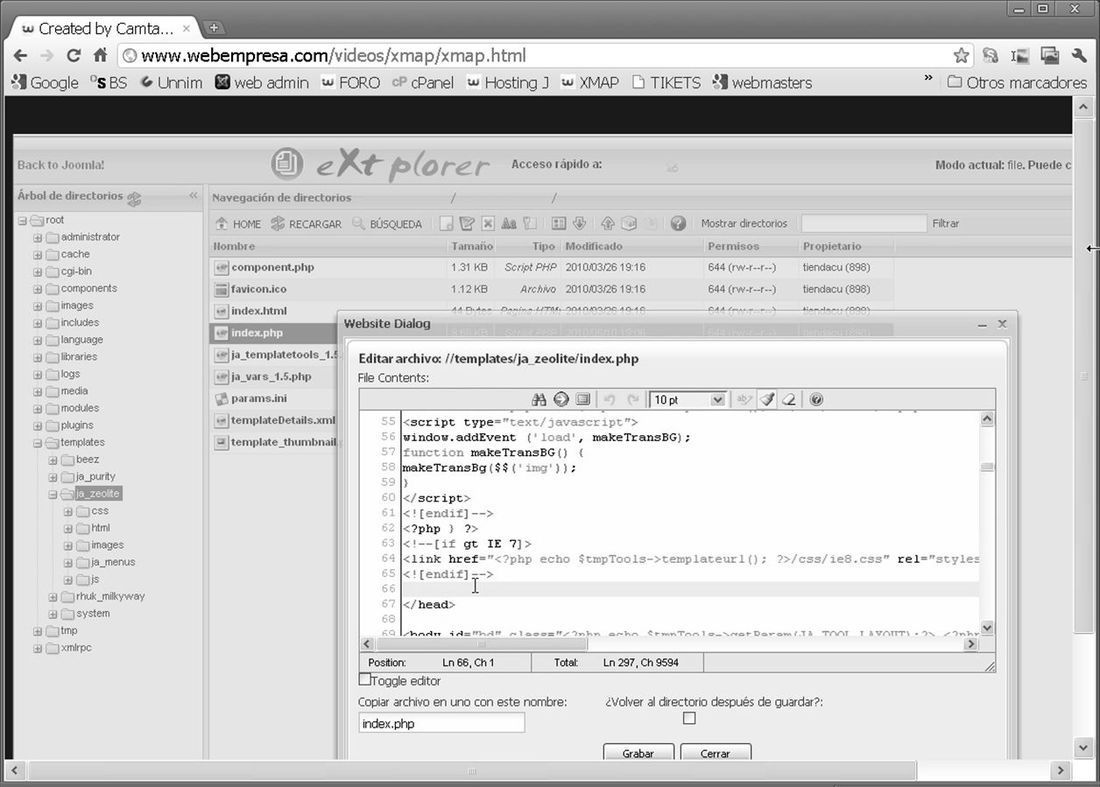Click the browser back arrow
The image size is (1100, 787).
point(20,55)
